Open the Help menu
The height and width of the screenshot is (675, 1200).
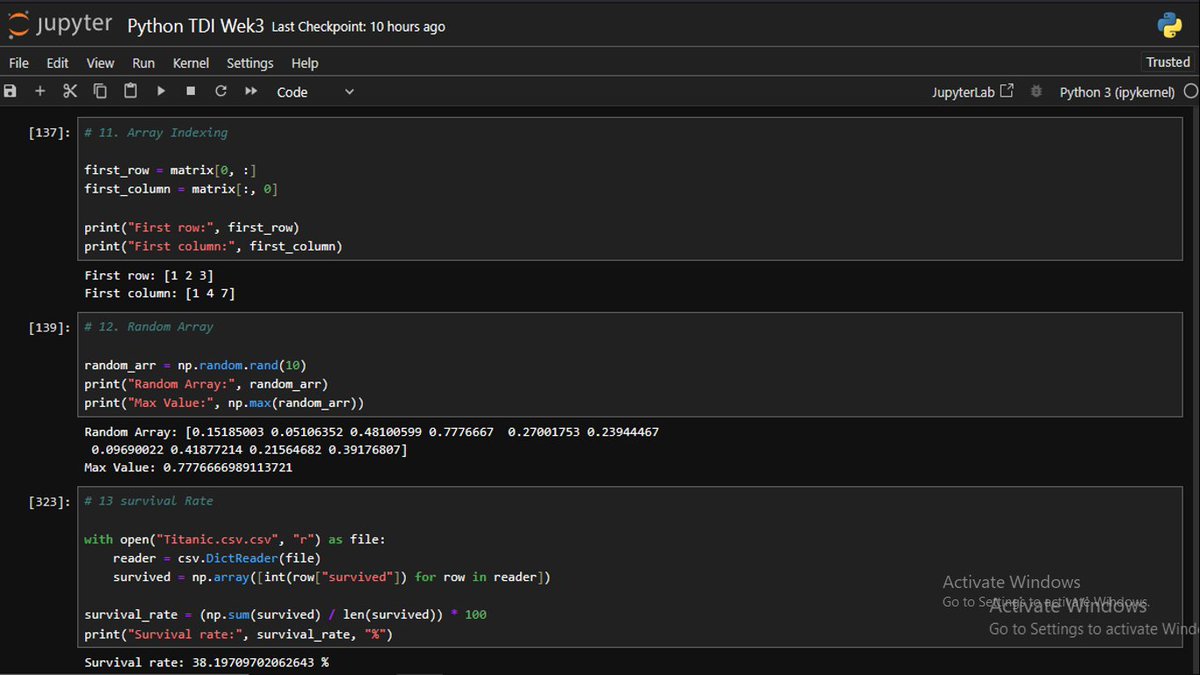[305, 63]
